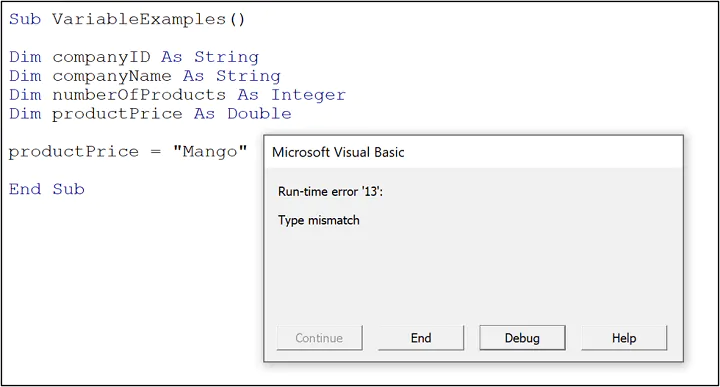This screenshot has height=387, width=720.
Task: Click the Microsoft Visual Basic dialog title
Action: coord(338,152)
